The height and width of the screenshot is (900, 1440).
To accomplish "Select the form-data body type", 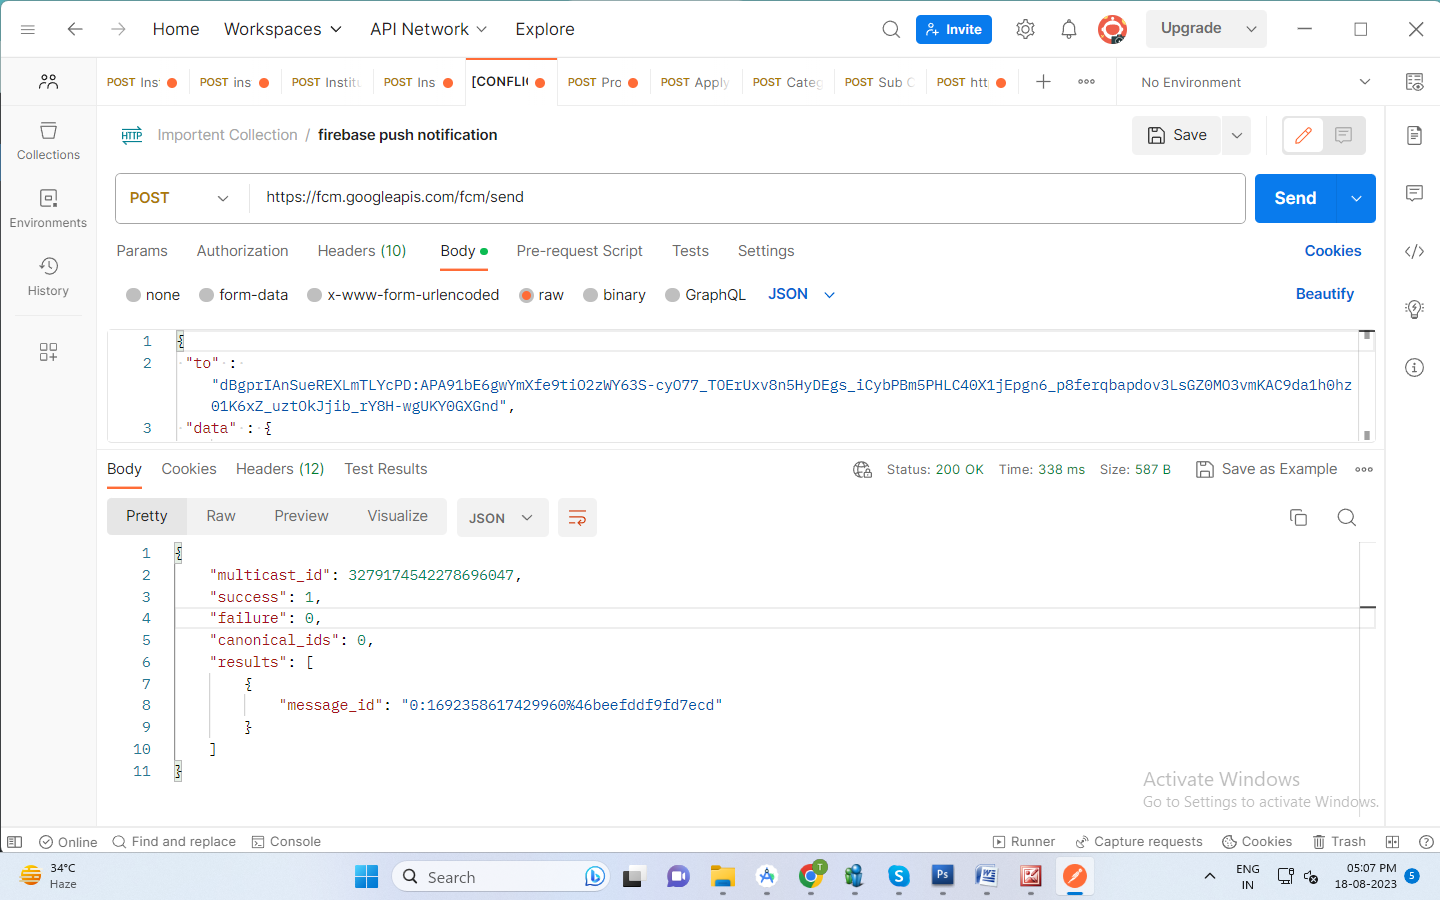I will [243, 295].
